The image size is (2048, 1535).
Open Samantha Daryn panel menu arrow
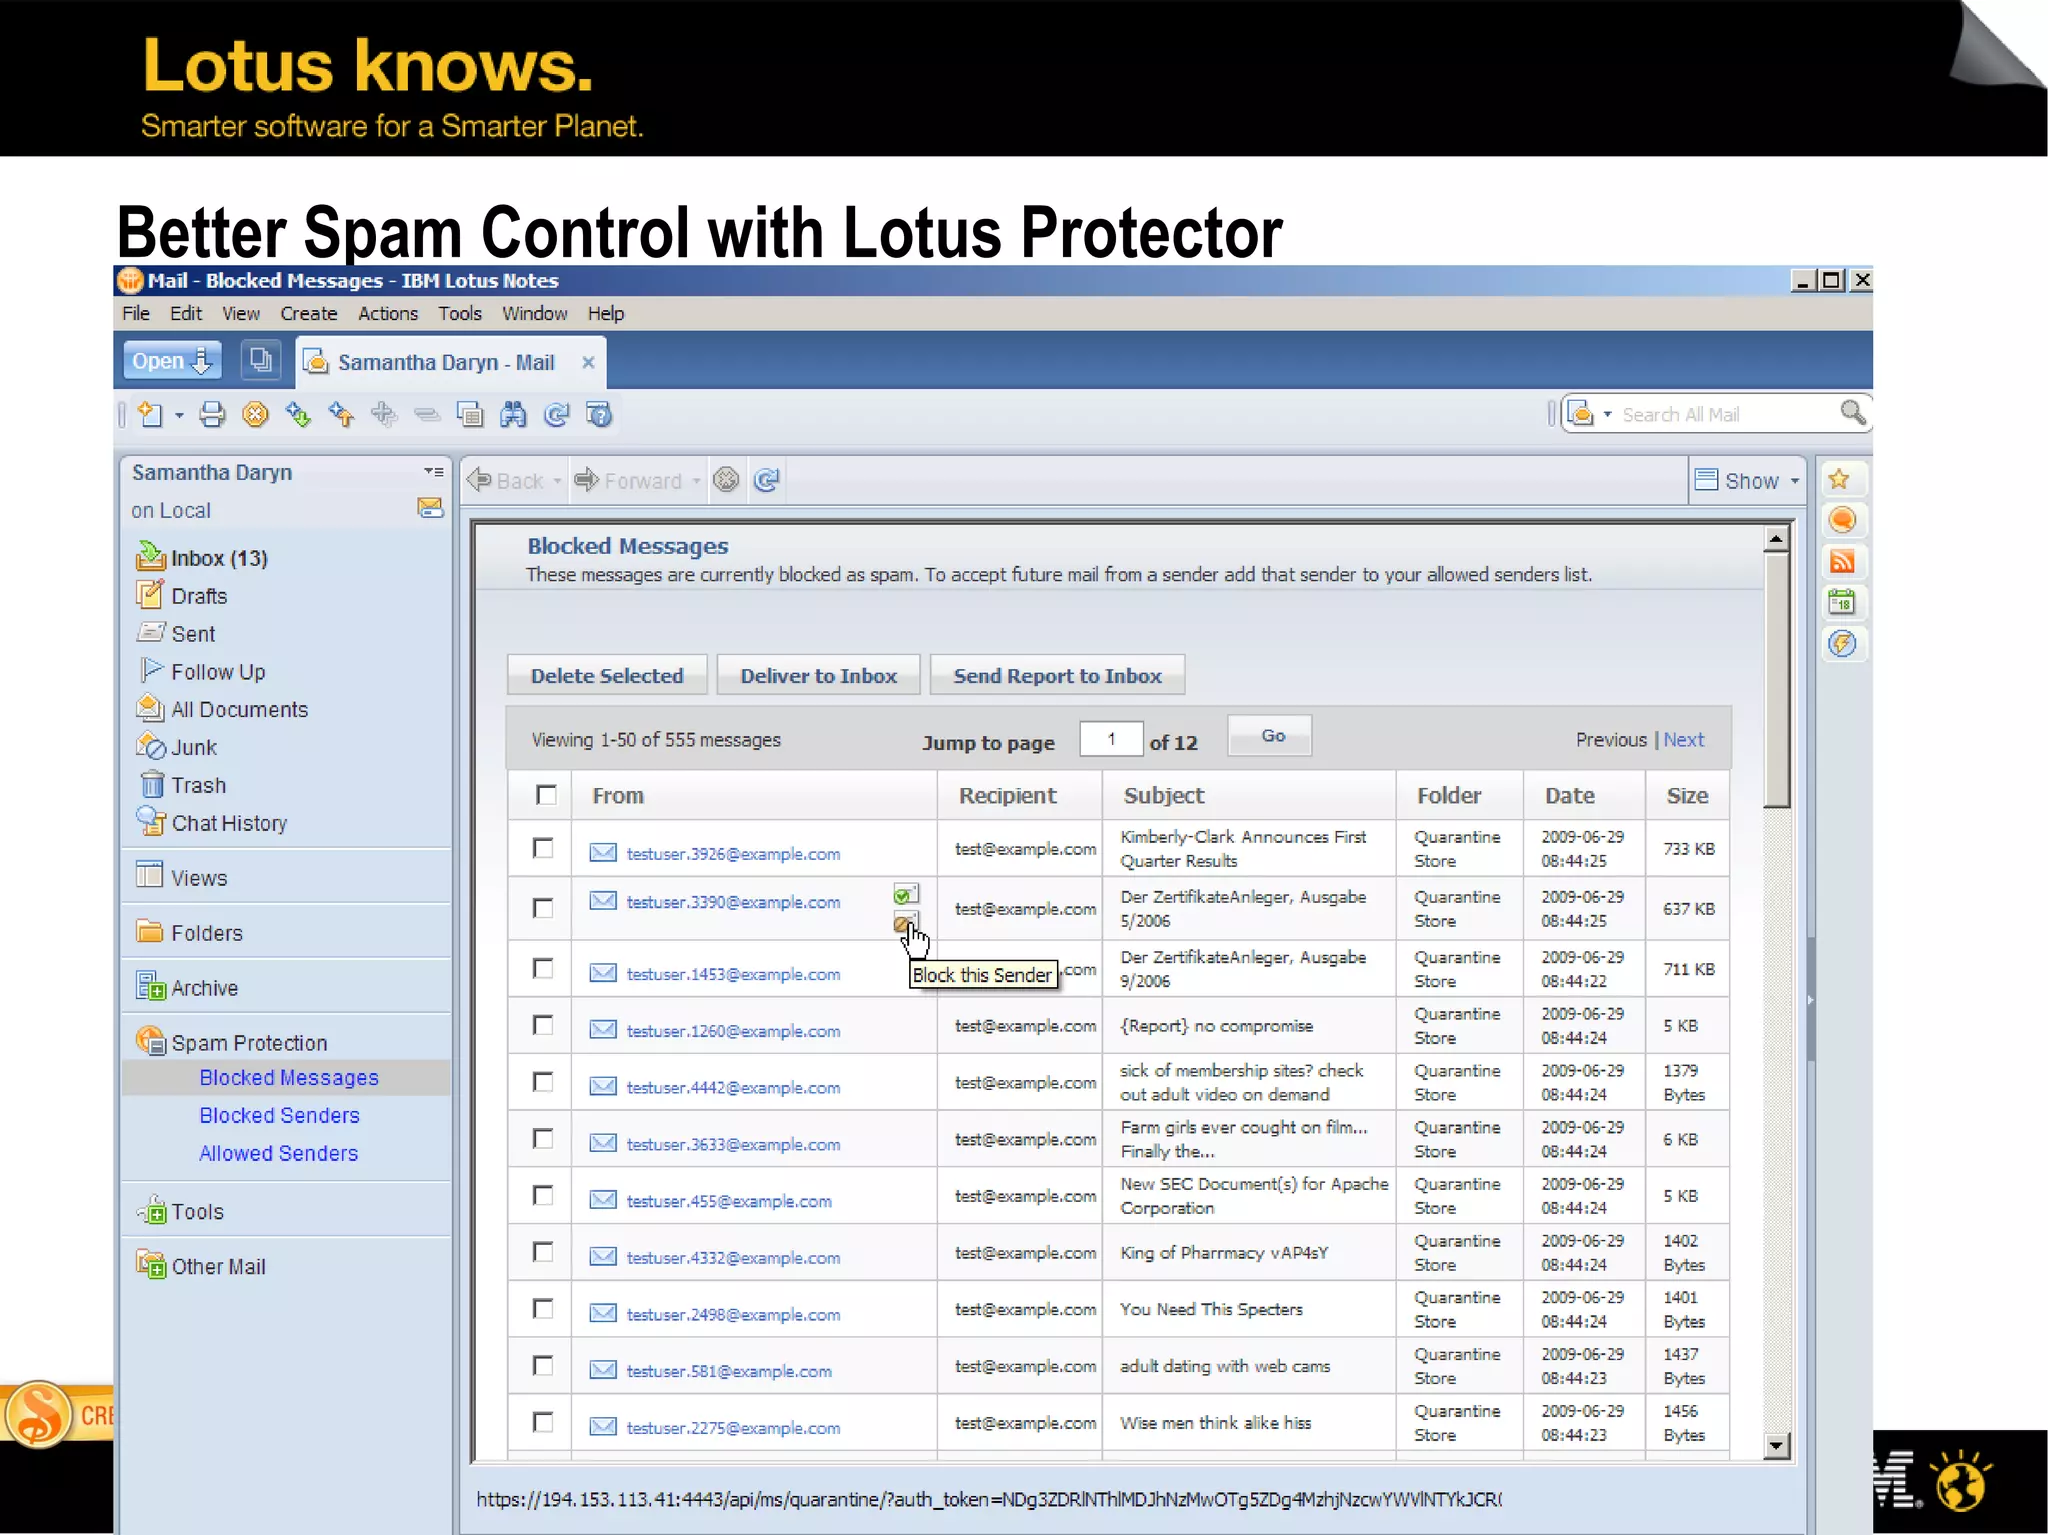[x=433, y=471]
